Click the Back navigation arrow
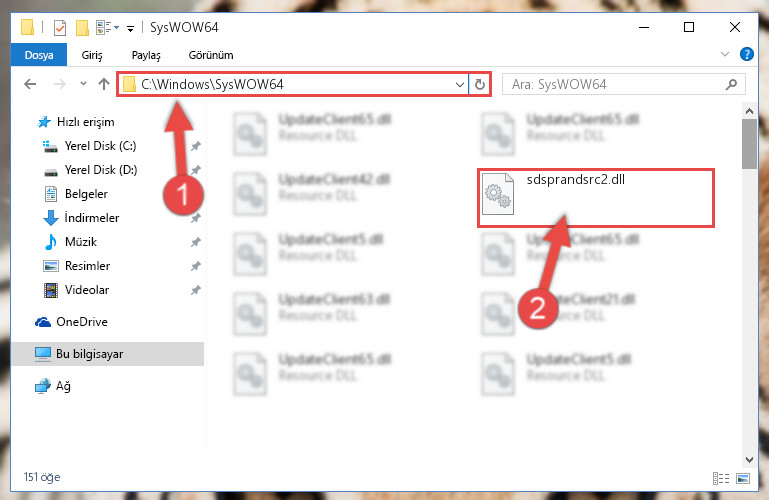 click(x=30, y=84)
